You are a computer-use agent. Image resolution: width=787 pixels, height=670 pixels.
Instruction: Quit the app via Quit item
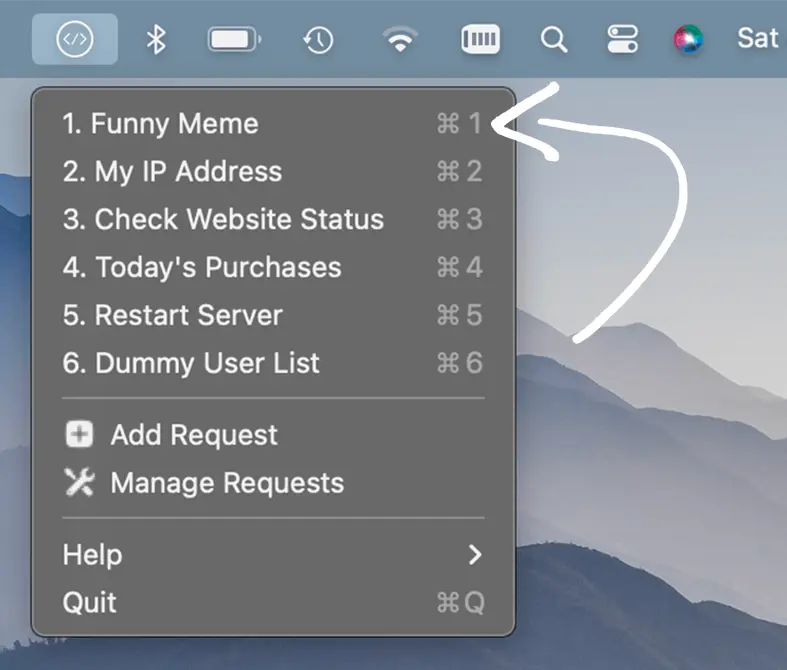(x=273, y=602)
